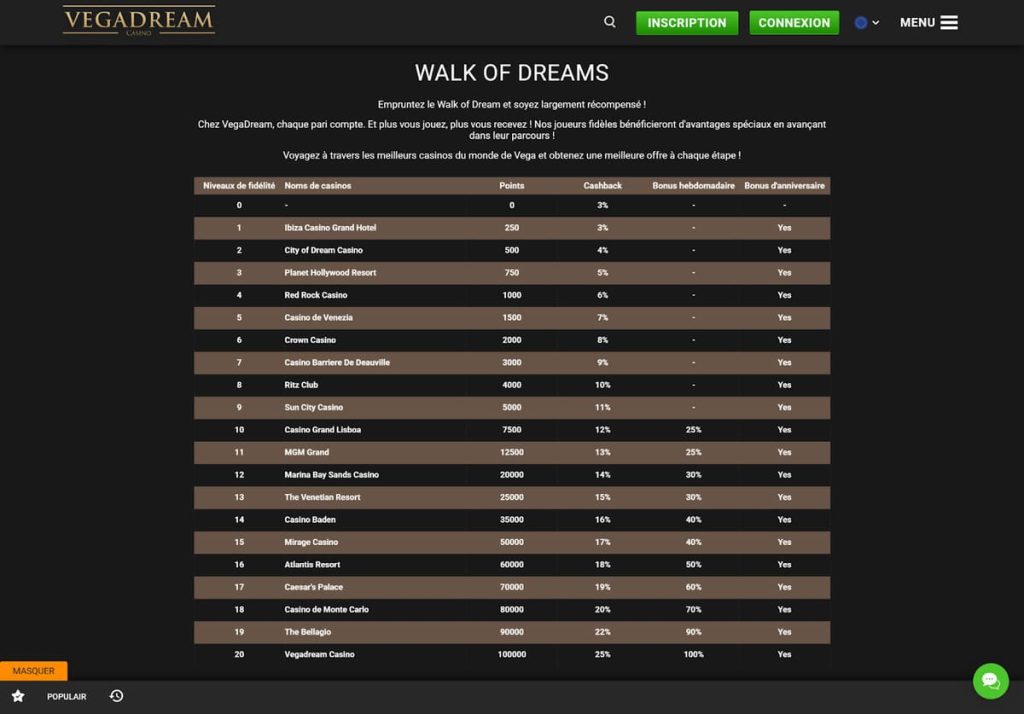
Task: Click the 'Bonus d'anniversaire' column header
Action: (784, 186)
